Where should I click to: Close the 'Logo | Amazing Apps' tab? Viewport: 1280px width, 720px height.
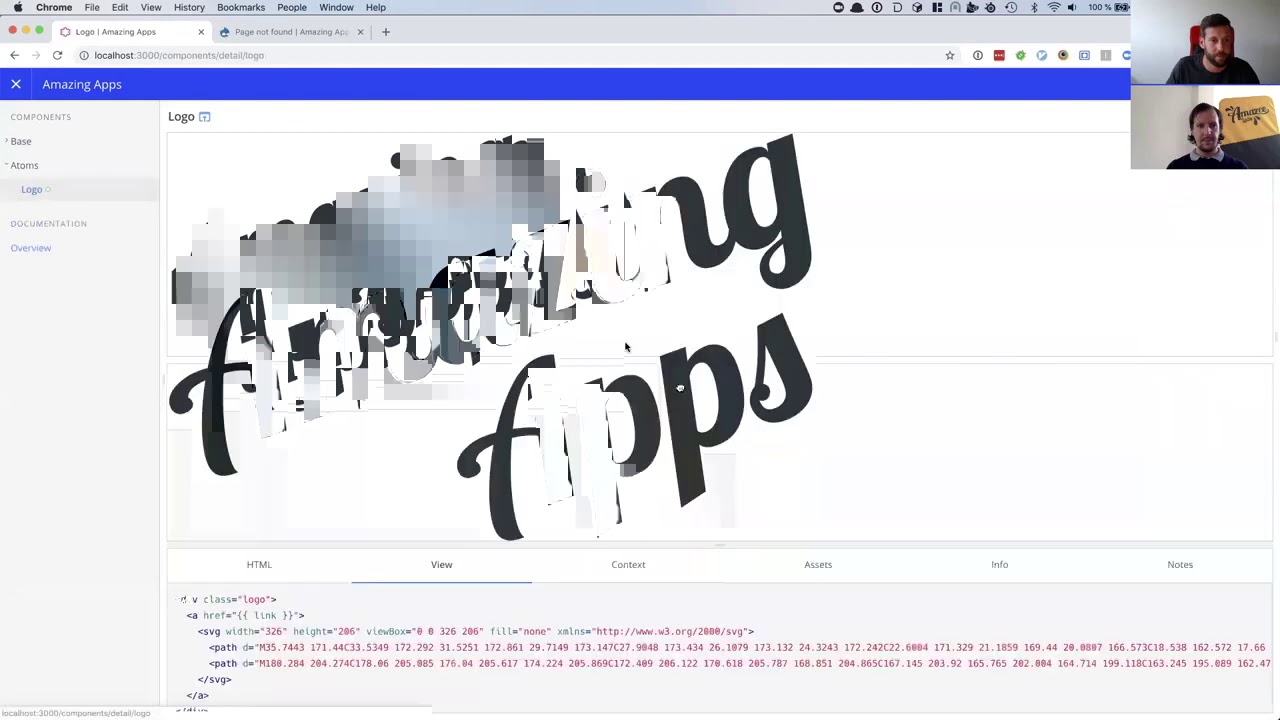[x=201, y=32]
